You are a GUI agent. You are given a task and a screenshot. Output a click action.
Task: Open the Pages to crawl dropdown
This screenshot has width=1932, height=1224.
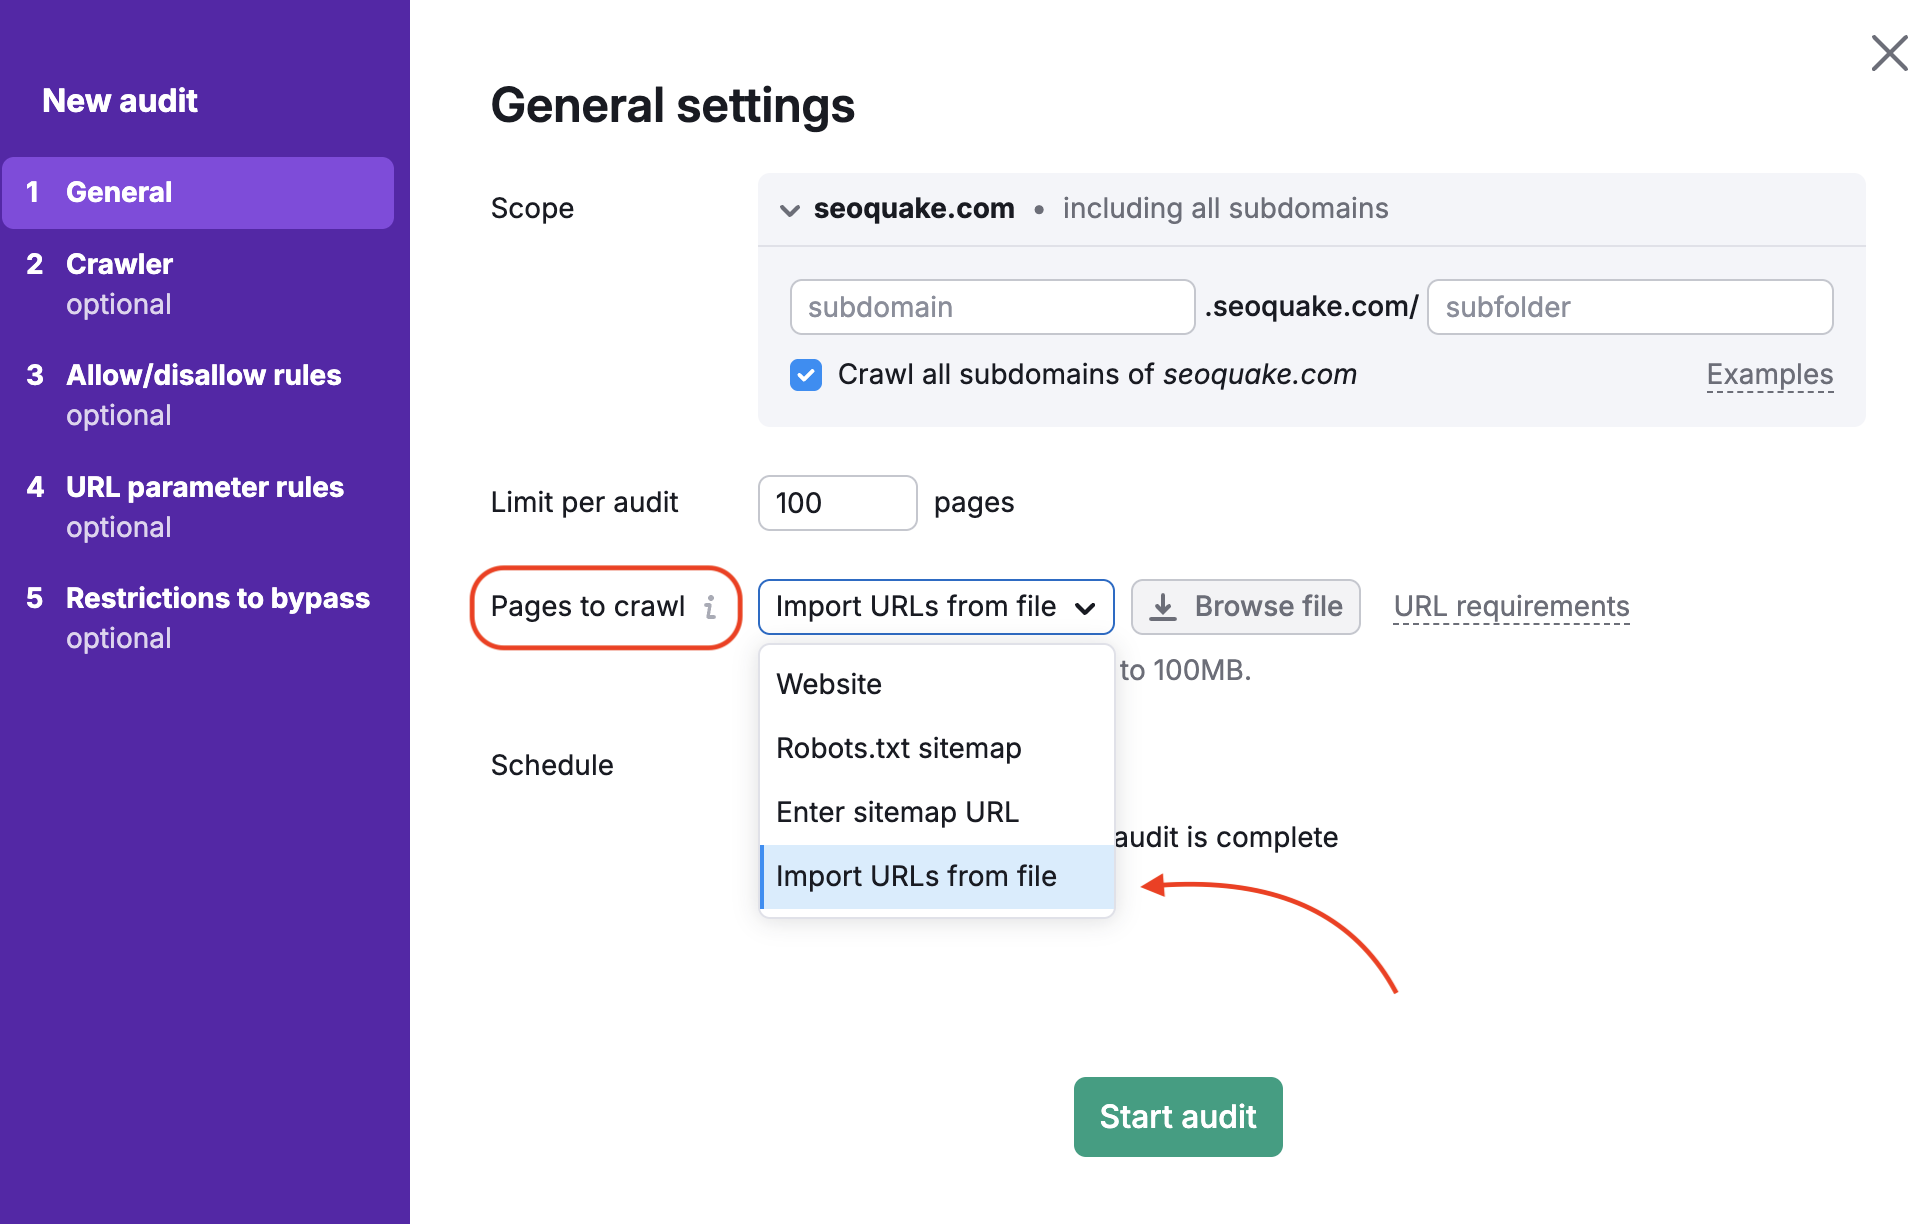pyautogui.click(x=935, y=606)
